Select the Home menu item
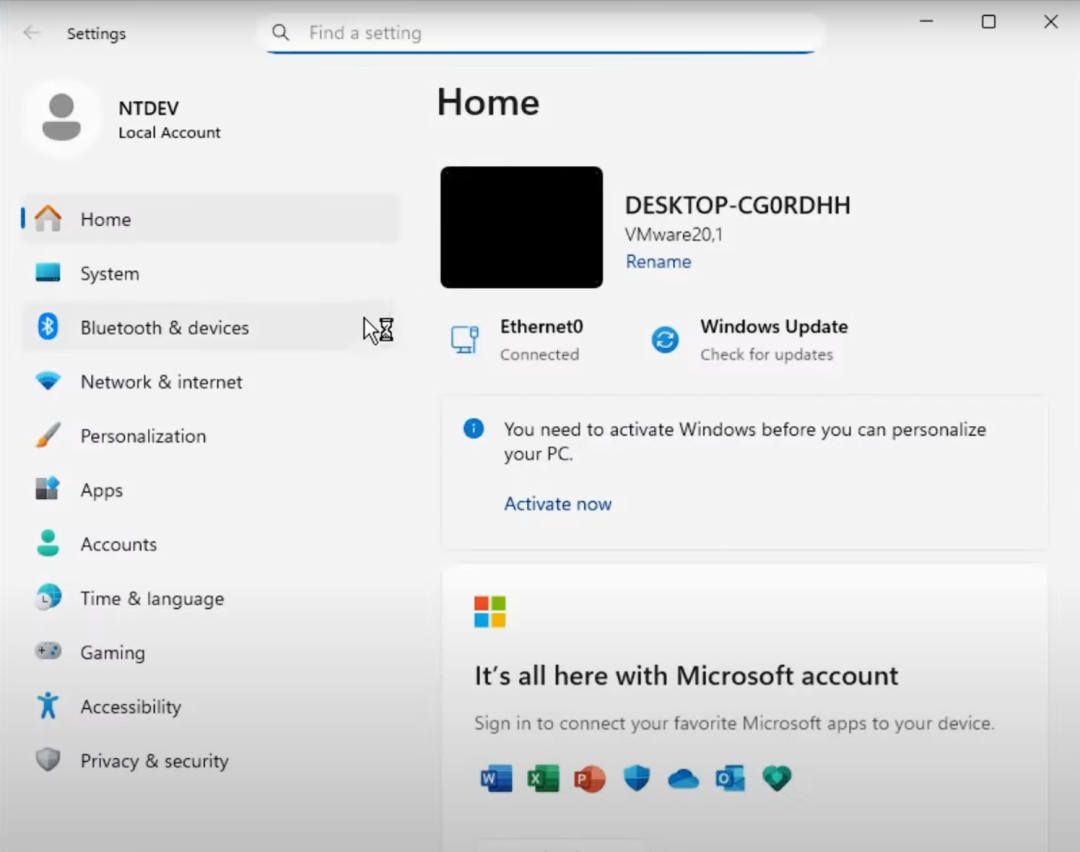The width and height of the screenshot is (1080, 852). point(105,219)
